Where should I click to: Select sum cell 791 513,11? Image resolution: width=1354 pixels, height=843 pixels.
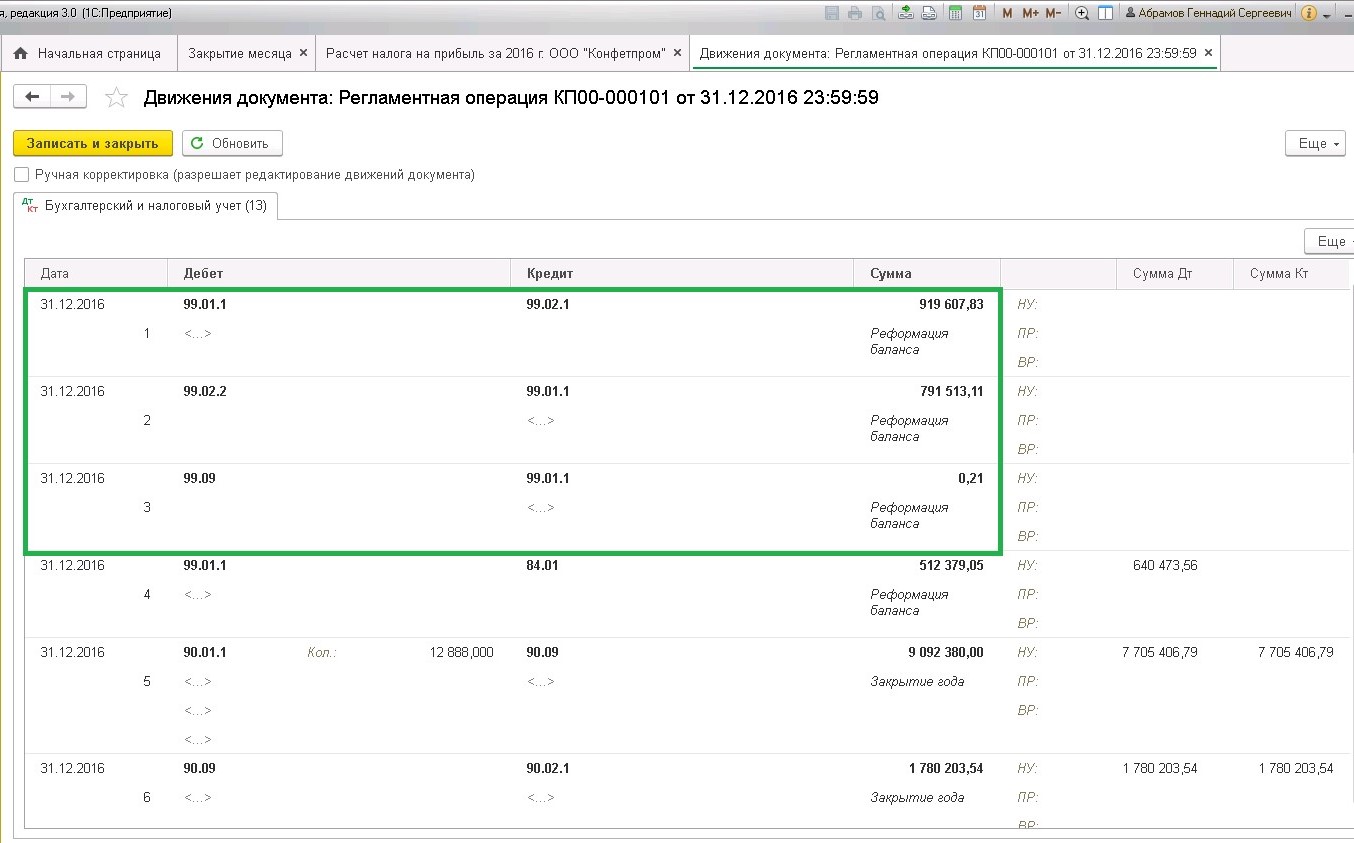pos(951,392)
